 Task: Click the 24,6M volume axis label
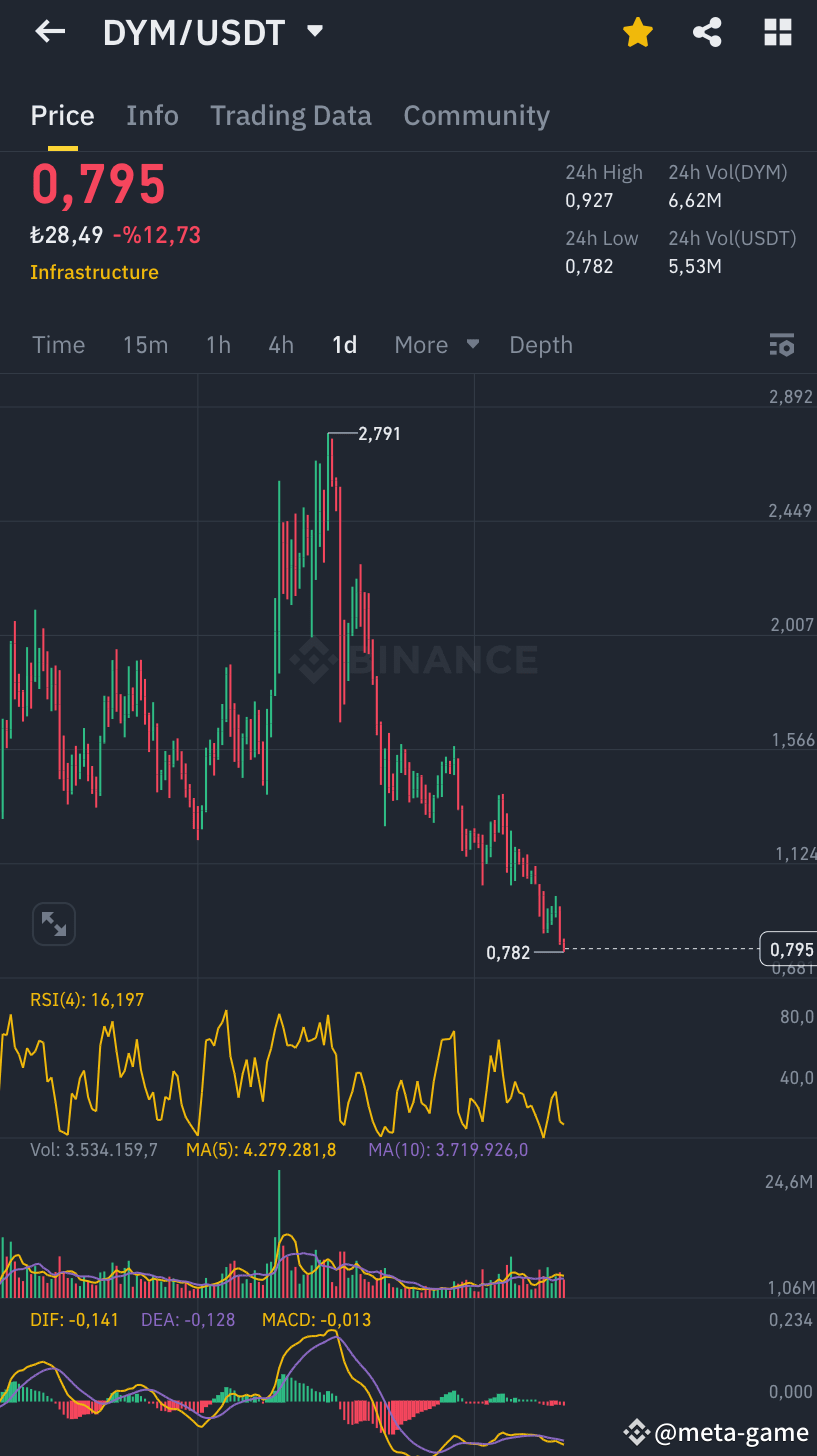coord(789,1182)
